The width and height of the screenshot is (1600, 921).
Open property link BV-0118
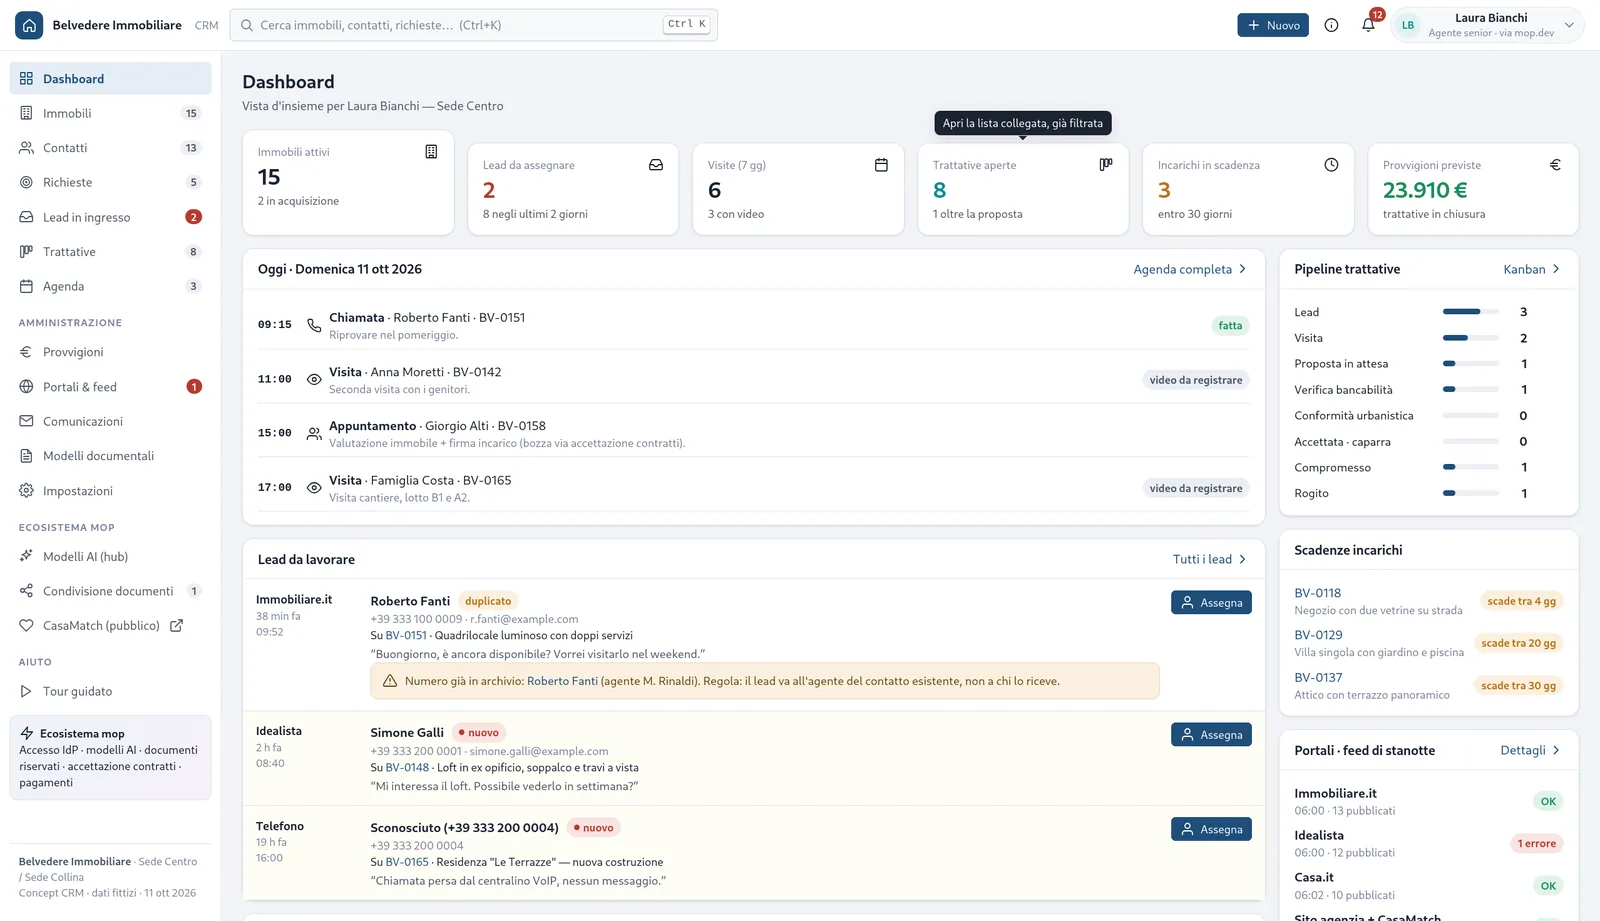tap(1318, 593)
